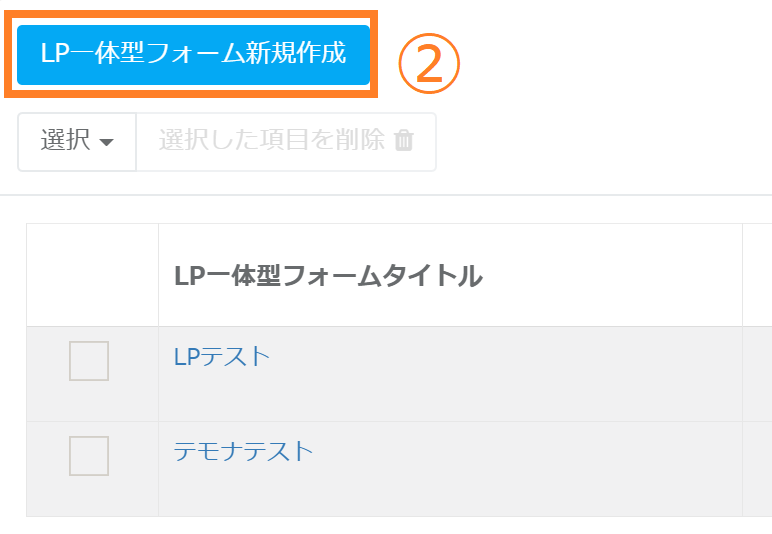This screenshot has height=534, width=772.
Task: Open the LPテスト form link
Action: (x=222, y=356)
